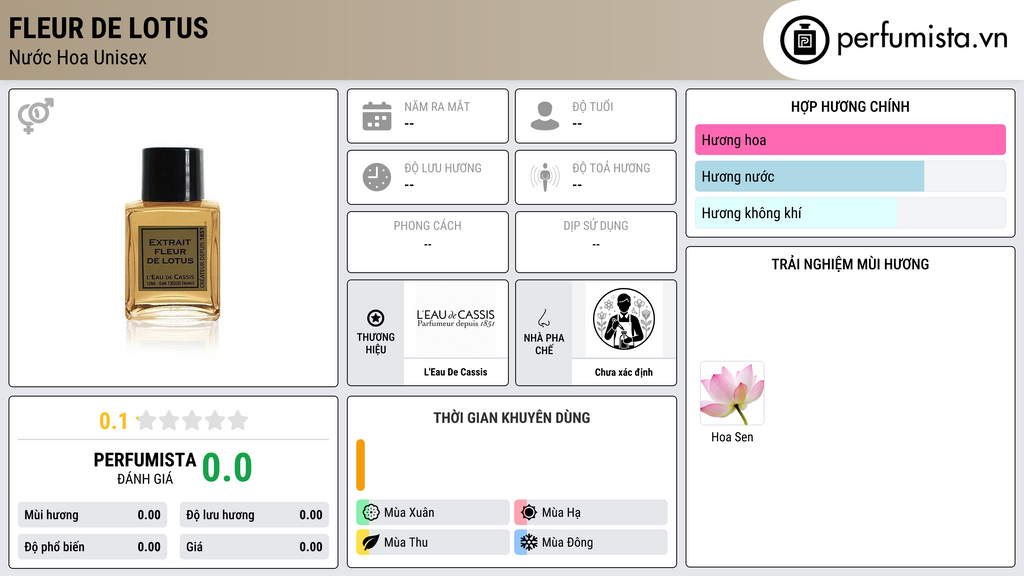Select the Mùa Hạ season label

[x=561, y=513]
